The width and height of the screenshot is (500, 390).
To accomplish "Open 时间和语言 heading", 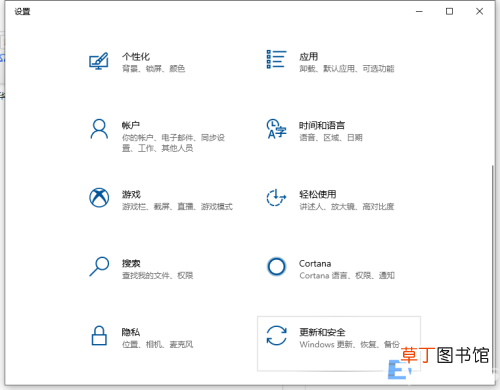I will (322, 126).
